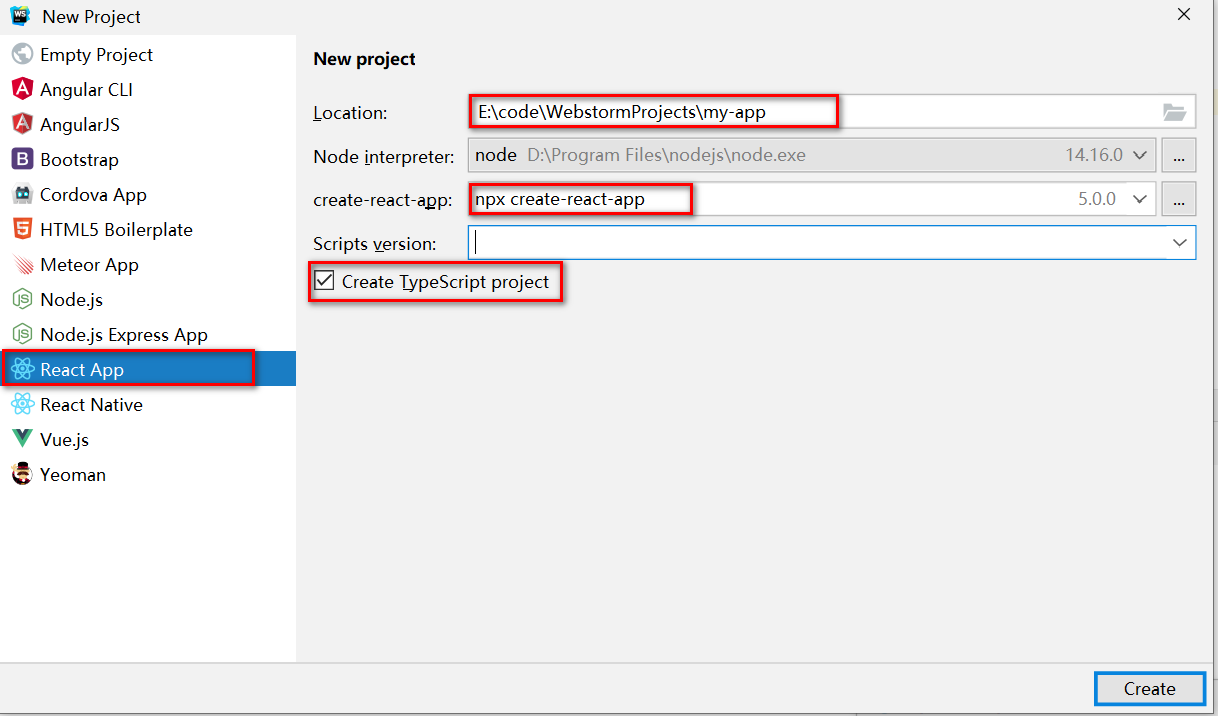Choose Empty Project type
Screen dimensions: 1218x716
148,54
